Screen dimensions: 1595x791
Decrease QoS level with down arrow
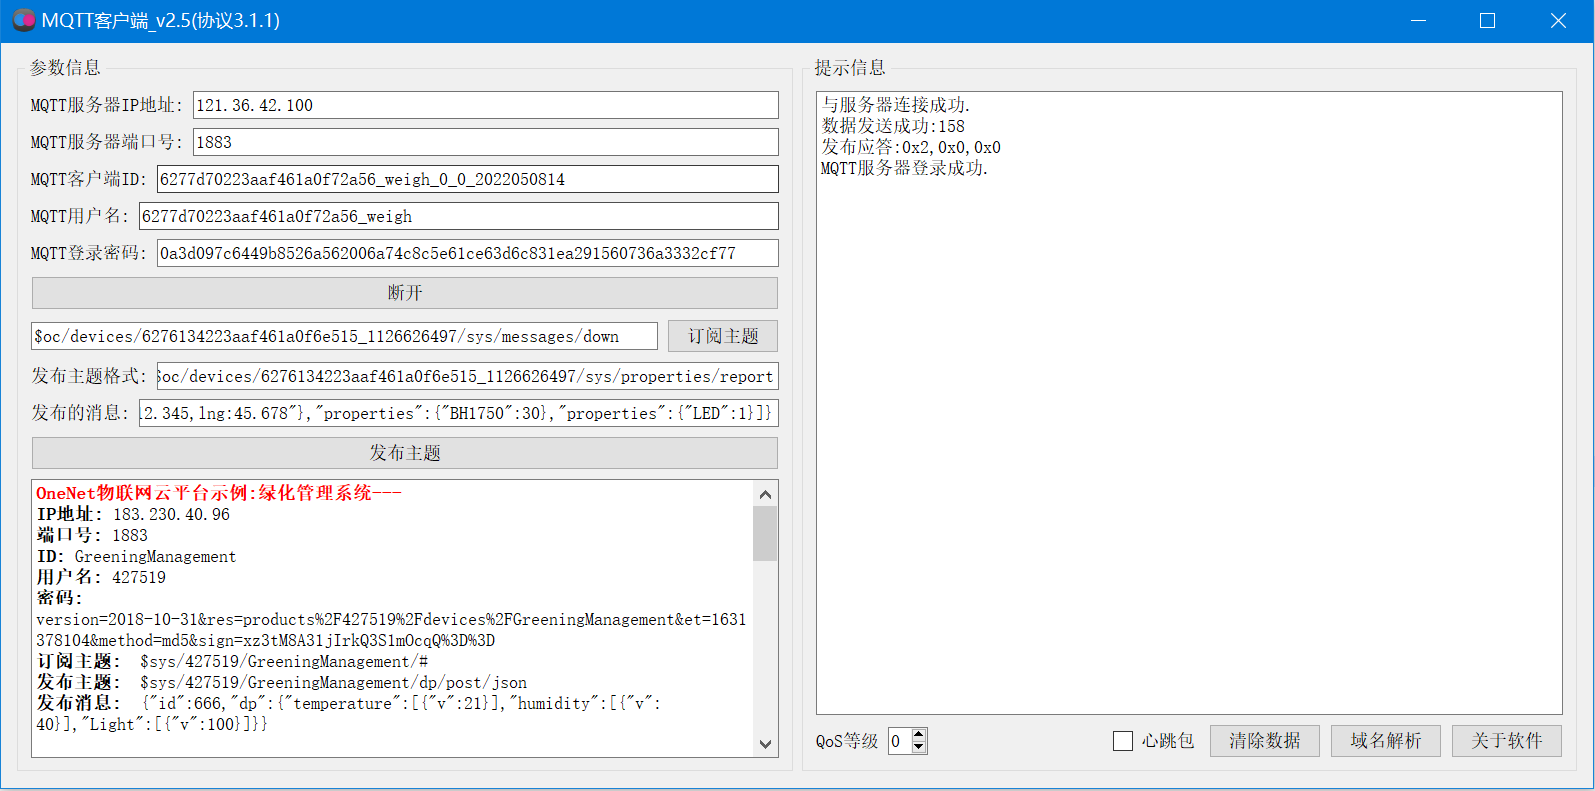click(919, 747)
